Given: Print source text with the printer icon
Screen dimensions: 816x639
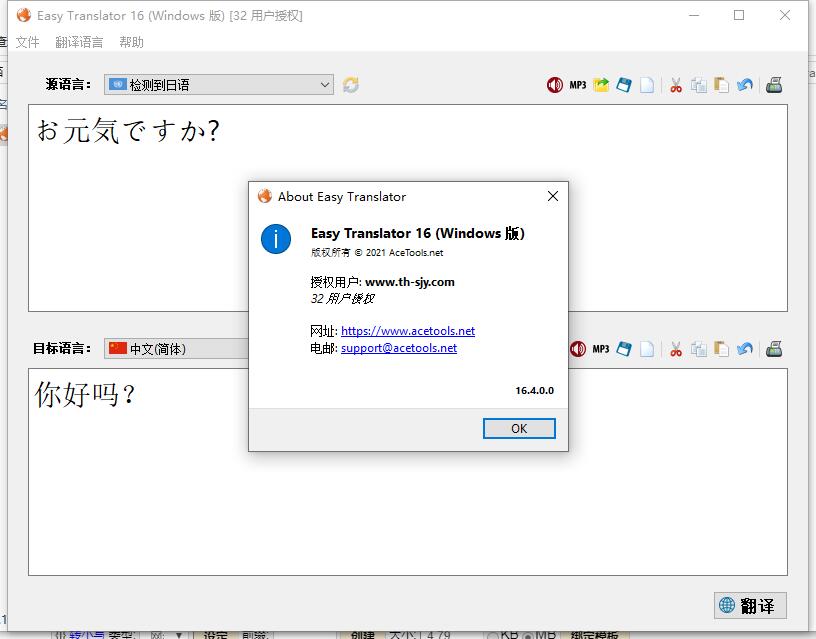Looking at the screenshot, I should click(774, 85).
